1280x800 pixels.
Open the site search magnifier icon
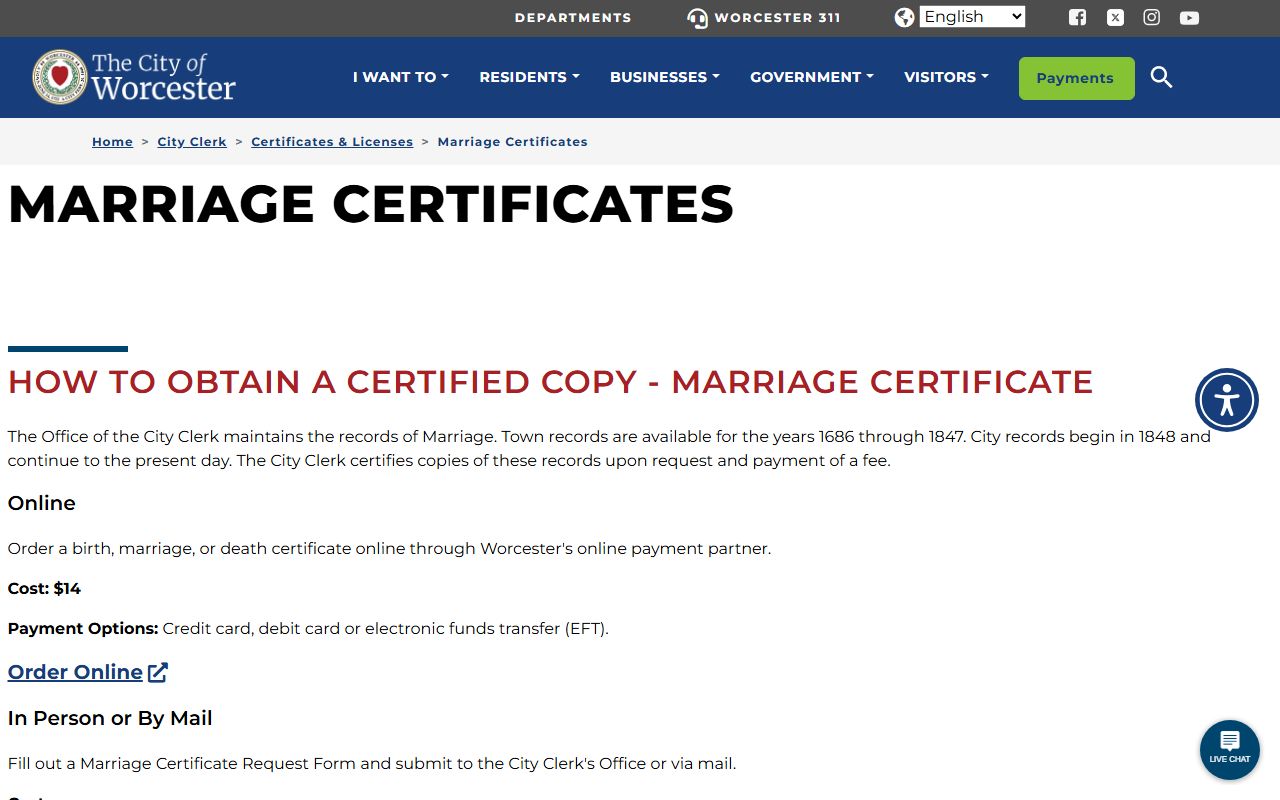click(x=1161, y=77)
